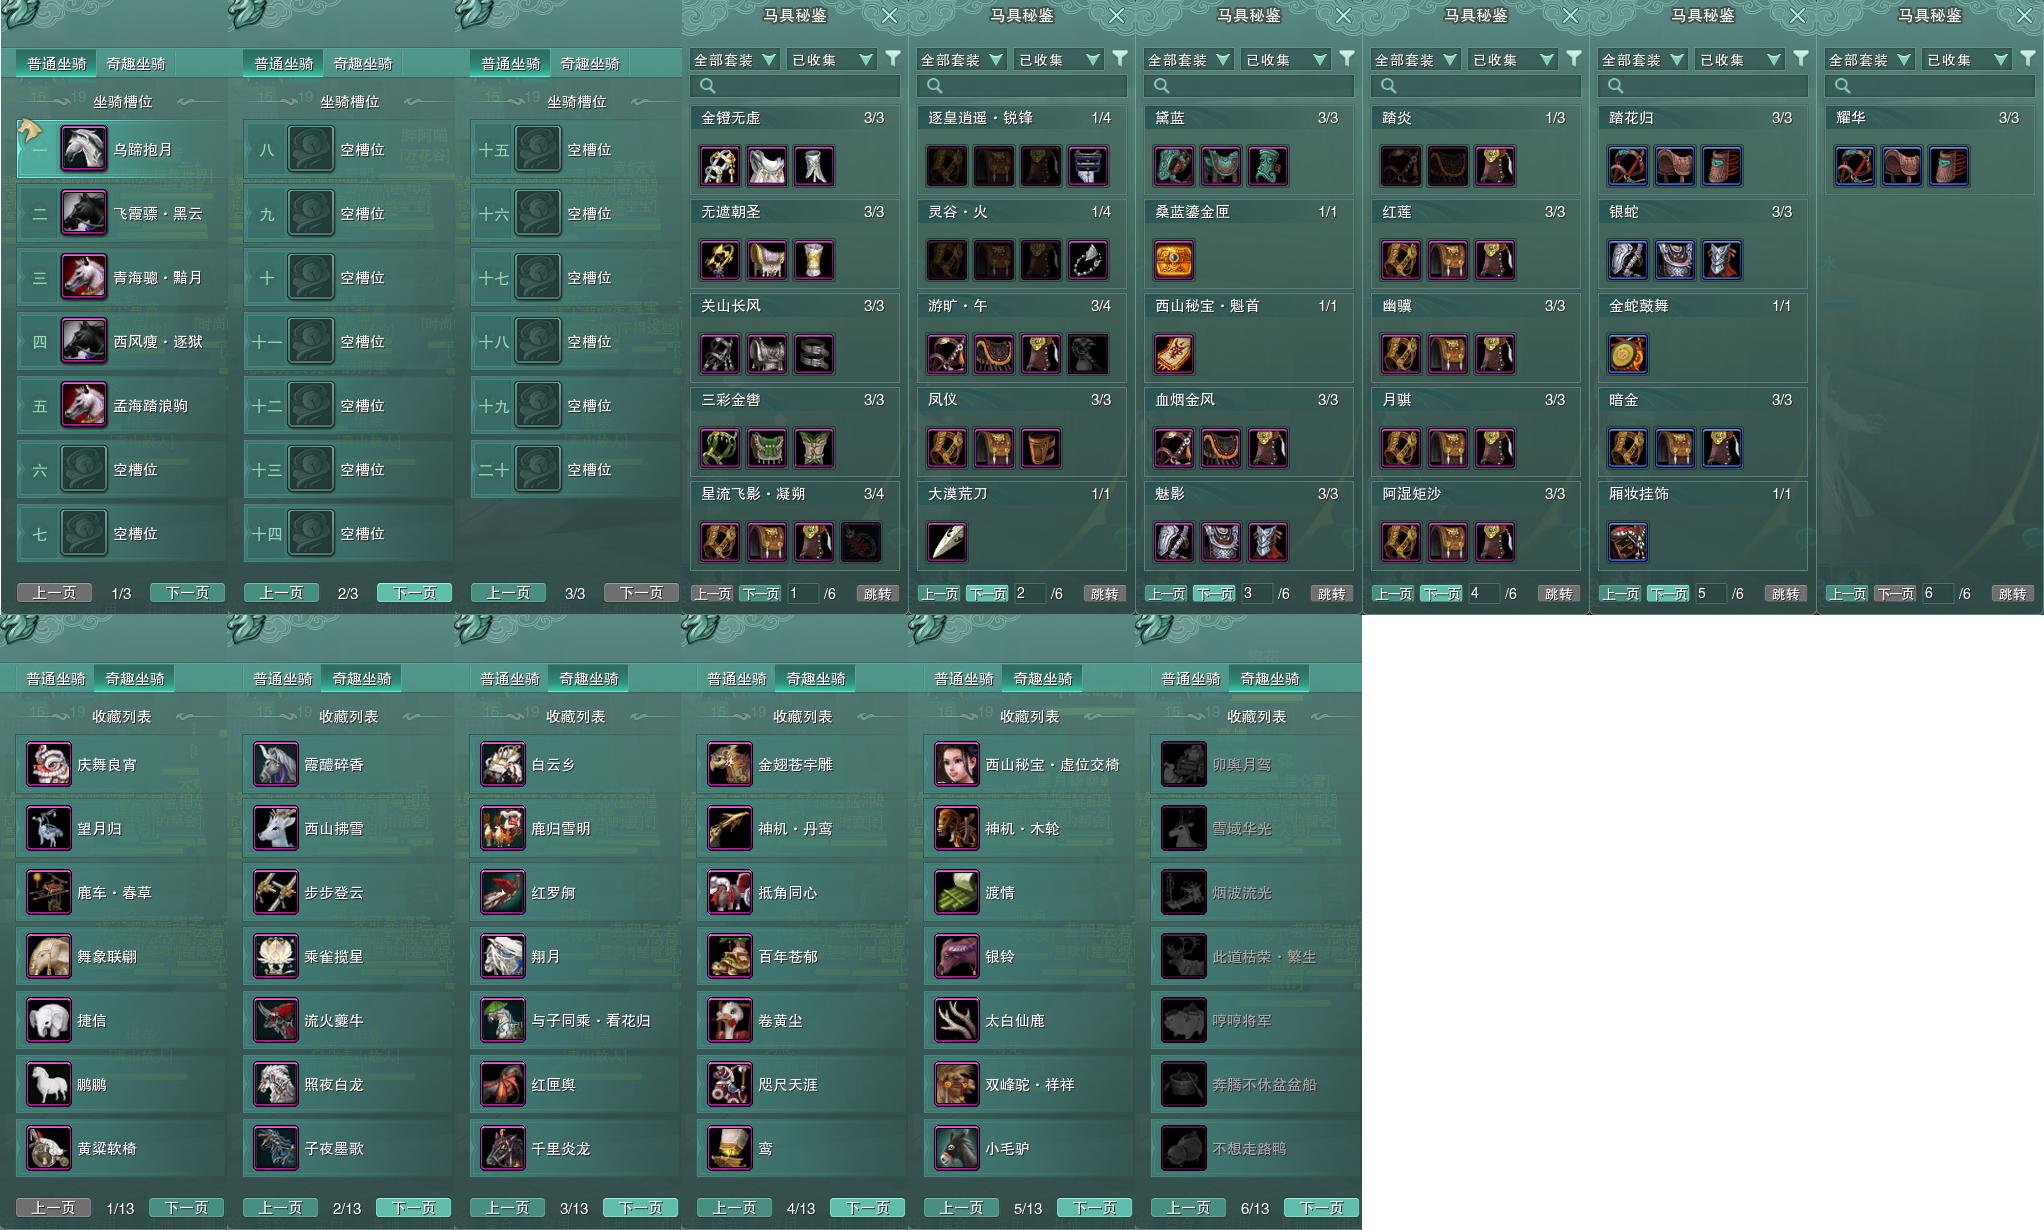Click the 与子同乘·看花归 entry
The image size is (2044, 1230).
[x=574, y=1020]
